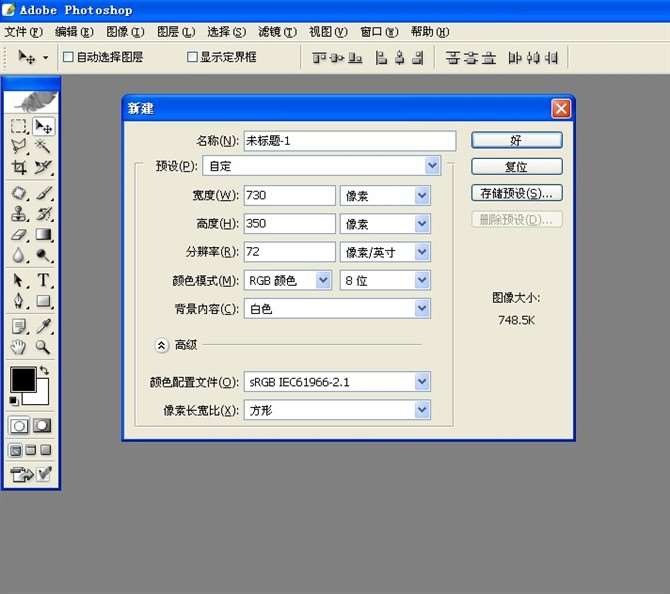
Task: Select the Eraser tool
Action: 18,234
